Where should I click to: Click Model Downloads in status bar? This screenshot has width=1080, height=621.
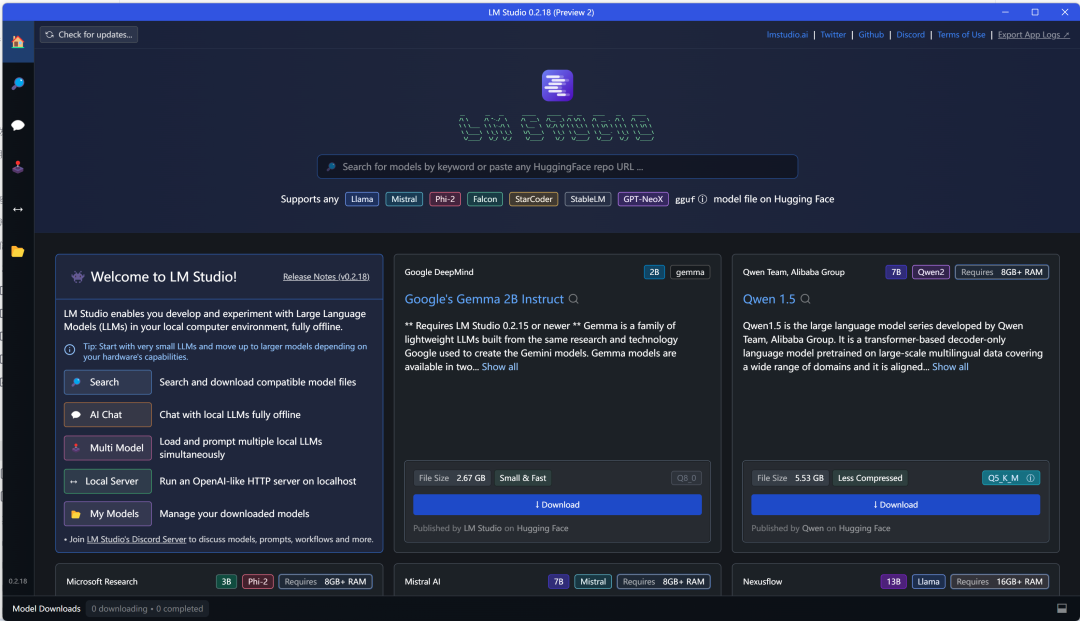coord(46,609)
